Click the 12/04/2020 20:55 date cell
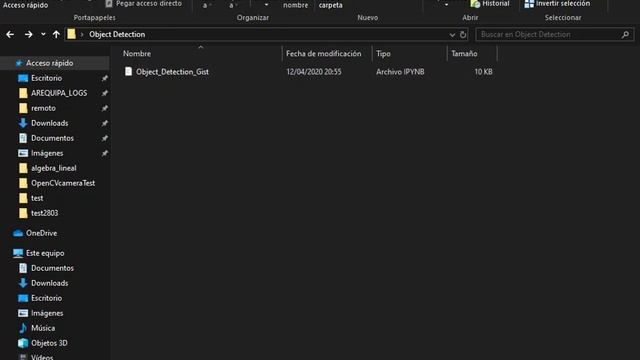 313,72
